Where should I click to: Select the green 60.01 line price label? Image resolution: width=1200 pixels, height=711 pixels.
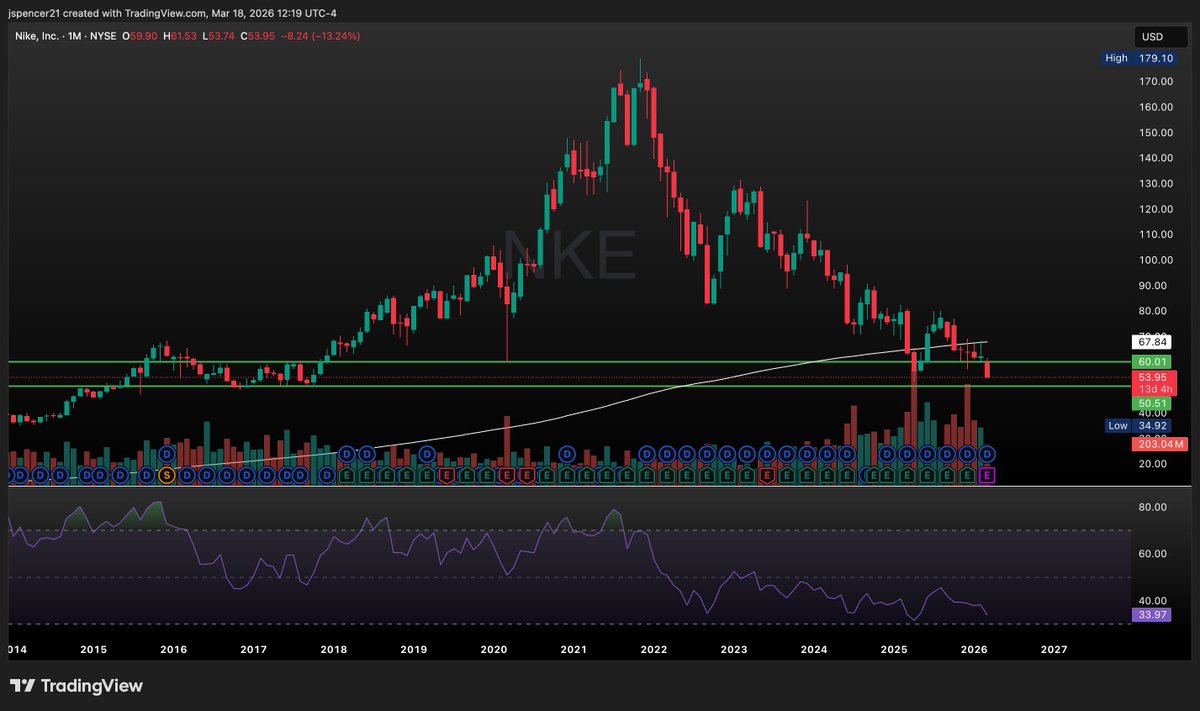[1151, 361]
